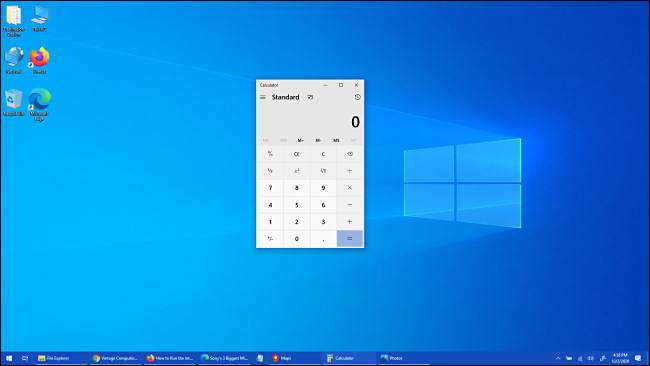The height and width of the screenshot is (366, 650).
Task: Click the square root key
Action: pyautogui.click(x=323, y=171)
